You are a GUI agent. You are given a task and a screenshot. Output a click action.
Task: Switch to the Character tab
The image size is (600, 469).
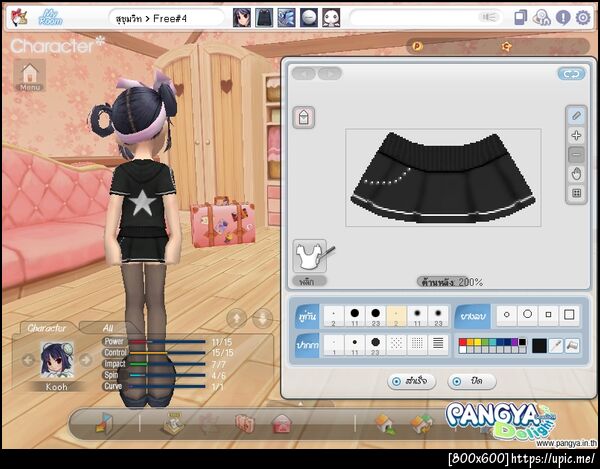(x=47, y=328)
